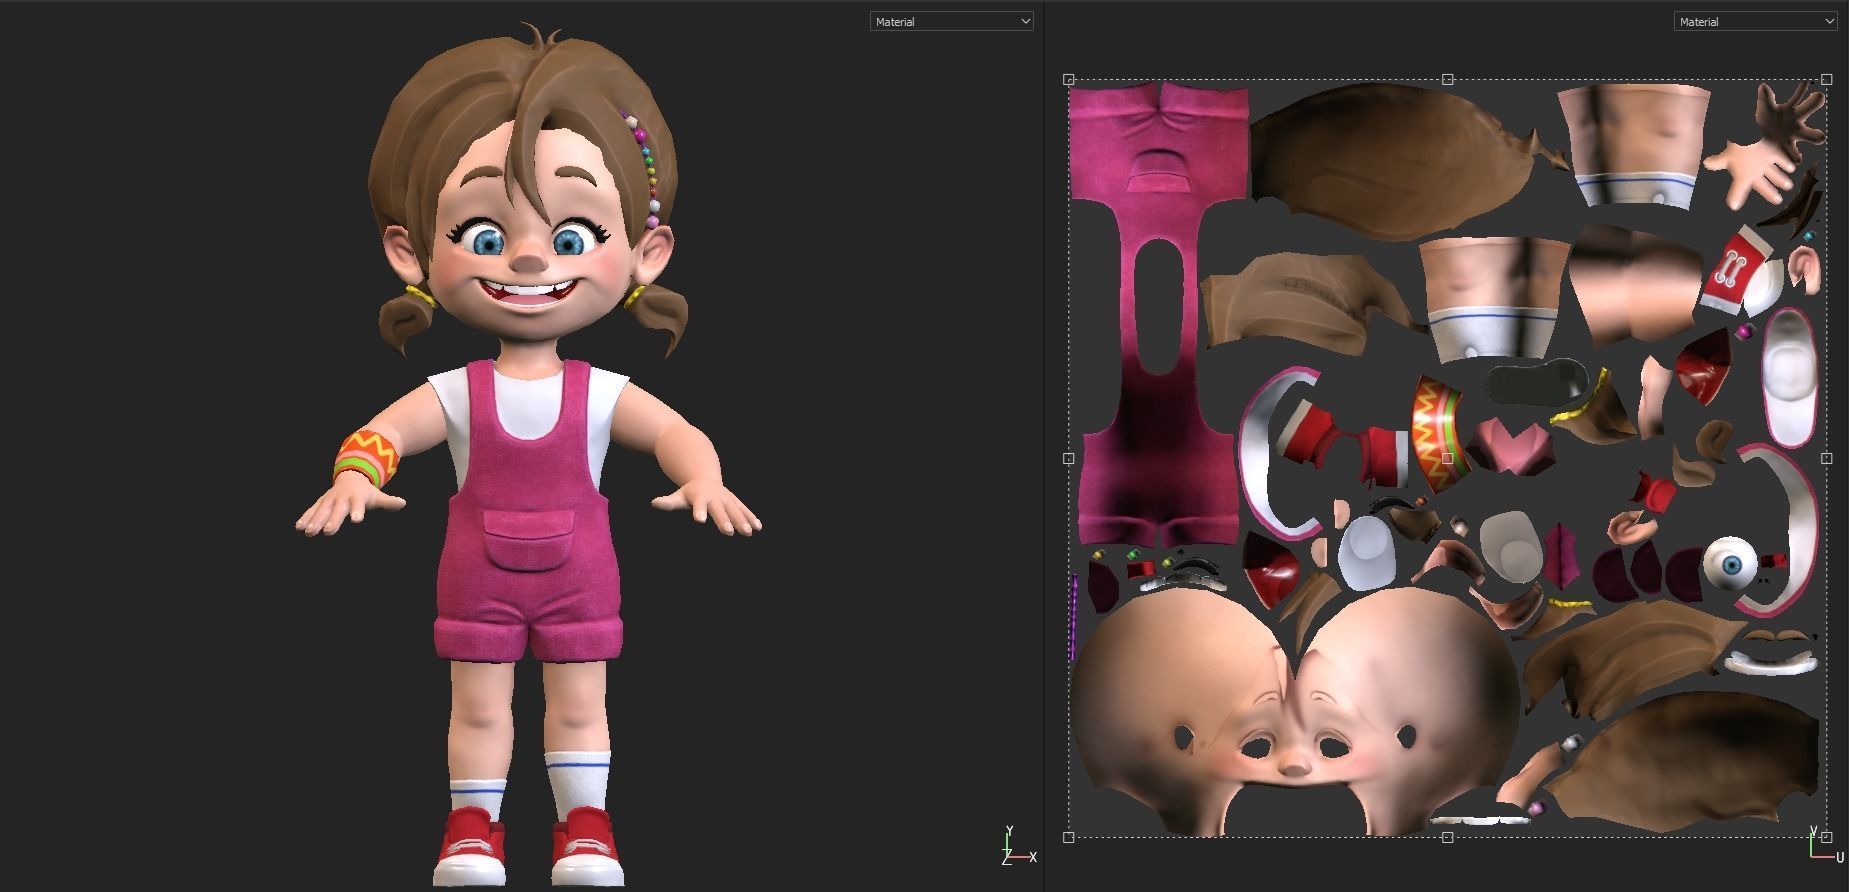Click bottom-middle UV selection handle

pyautogui.click(x=1447, y=837)
